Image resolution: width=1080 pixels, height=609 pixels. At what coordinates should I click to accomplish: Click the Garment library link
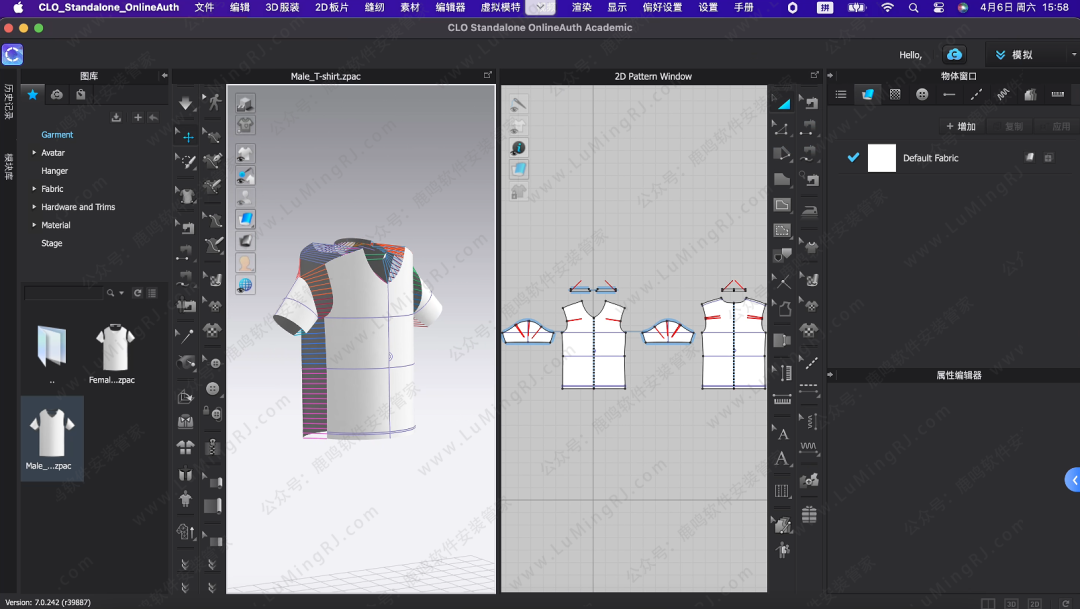57,135
